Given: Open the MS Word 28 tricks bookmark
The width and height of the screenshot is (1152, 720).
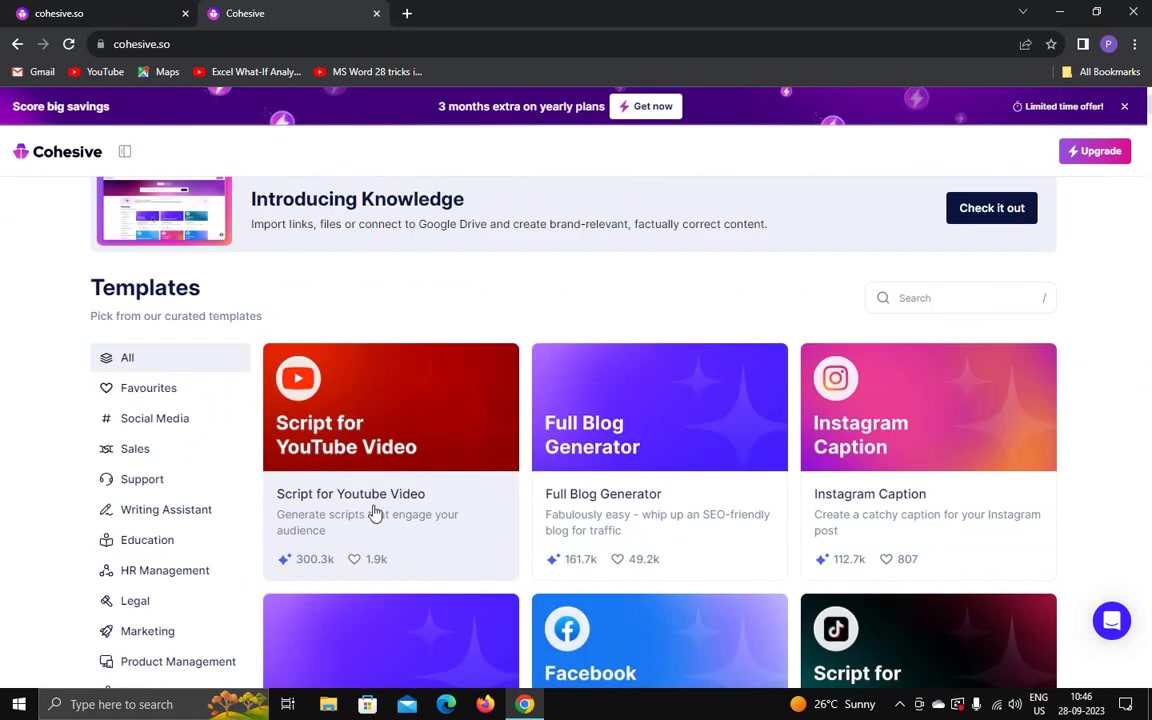Looking at the screenshot, I should [368, 72].
